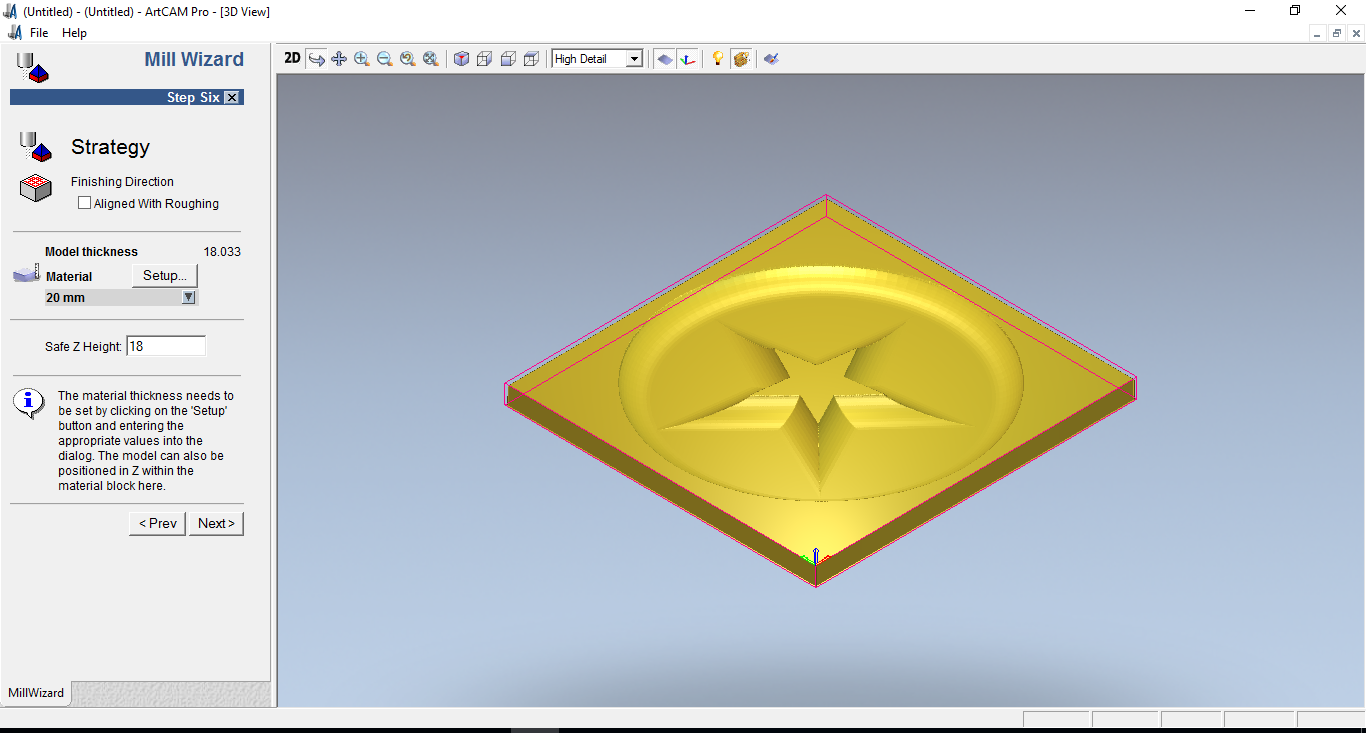This screenshot has height=733, width=1366.
Task: Click the information bubble icon
Action: (29, 403)
